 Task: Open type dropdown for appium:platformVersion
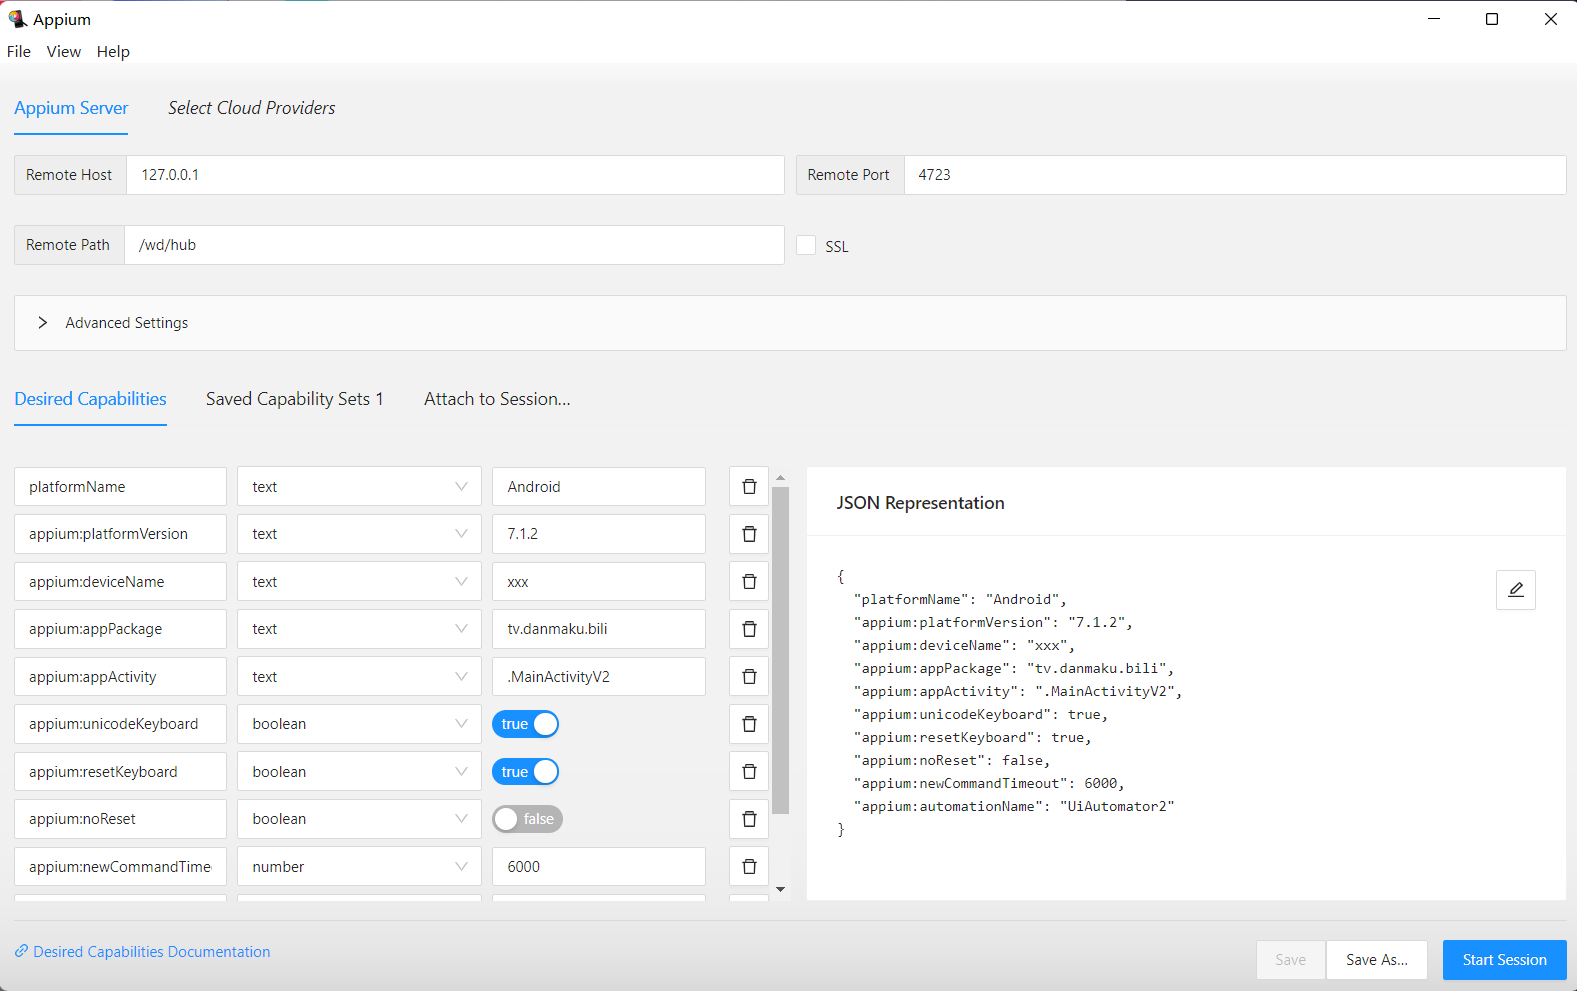coord(359,534)
